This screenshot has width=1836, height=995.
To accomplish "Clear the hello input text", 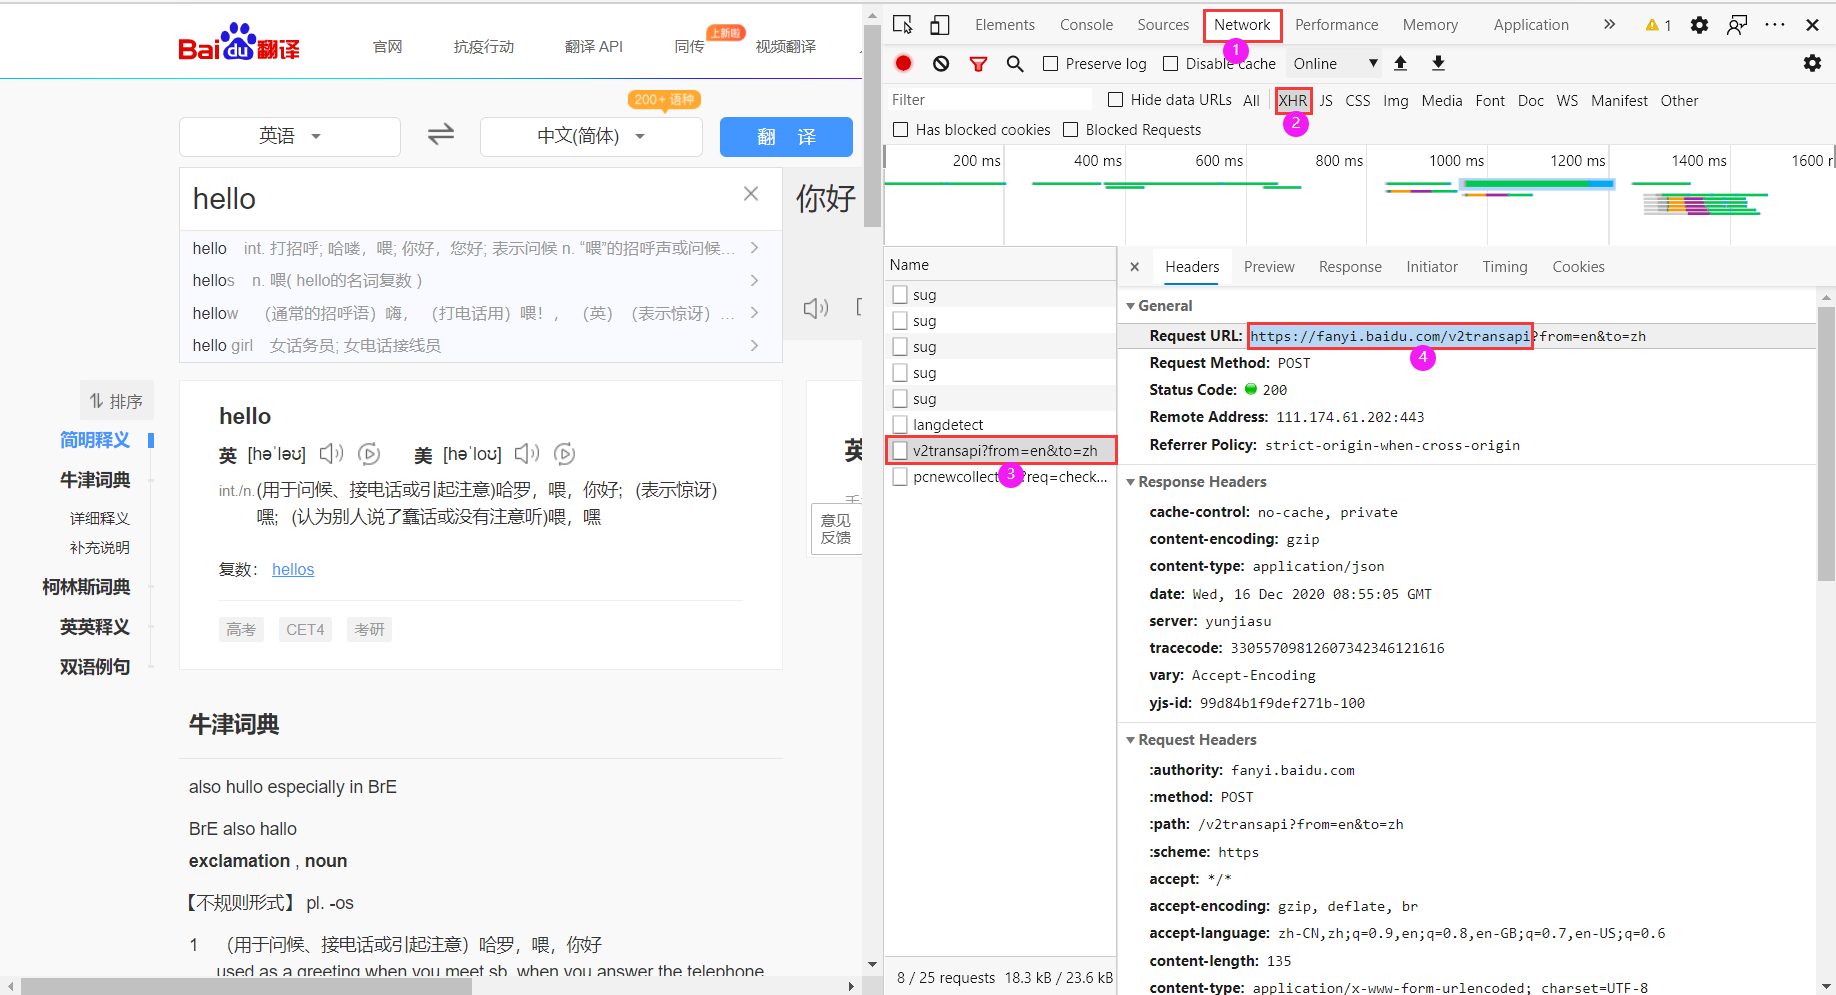I will coord(751,194).
